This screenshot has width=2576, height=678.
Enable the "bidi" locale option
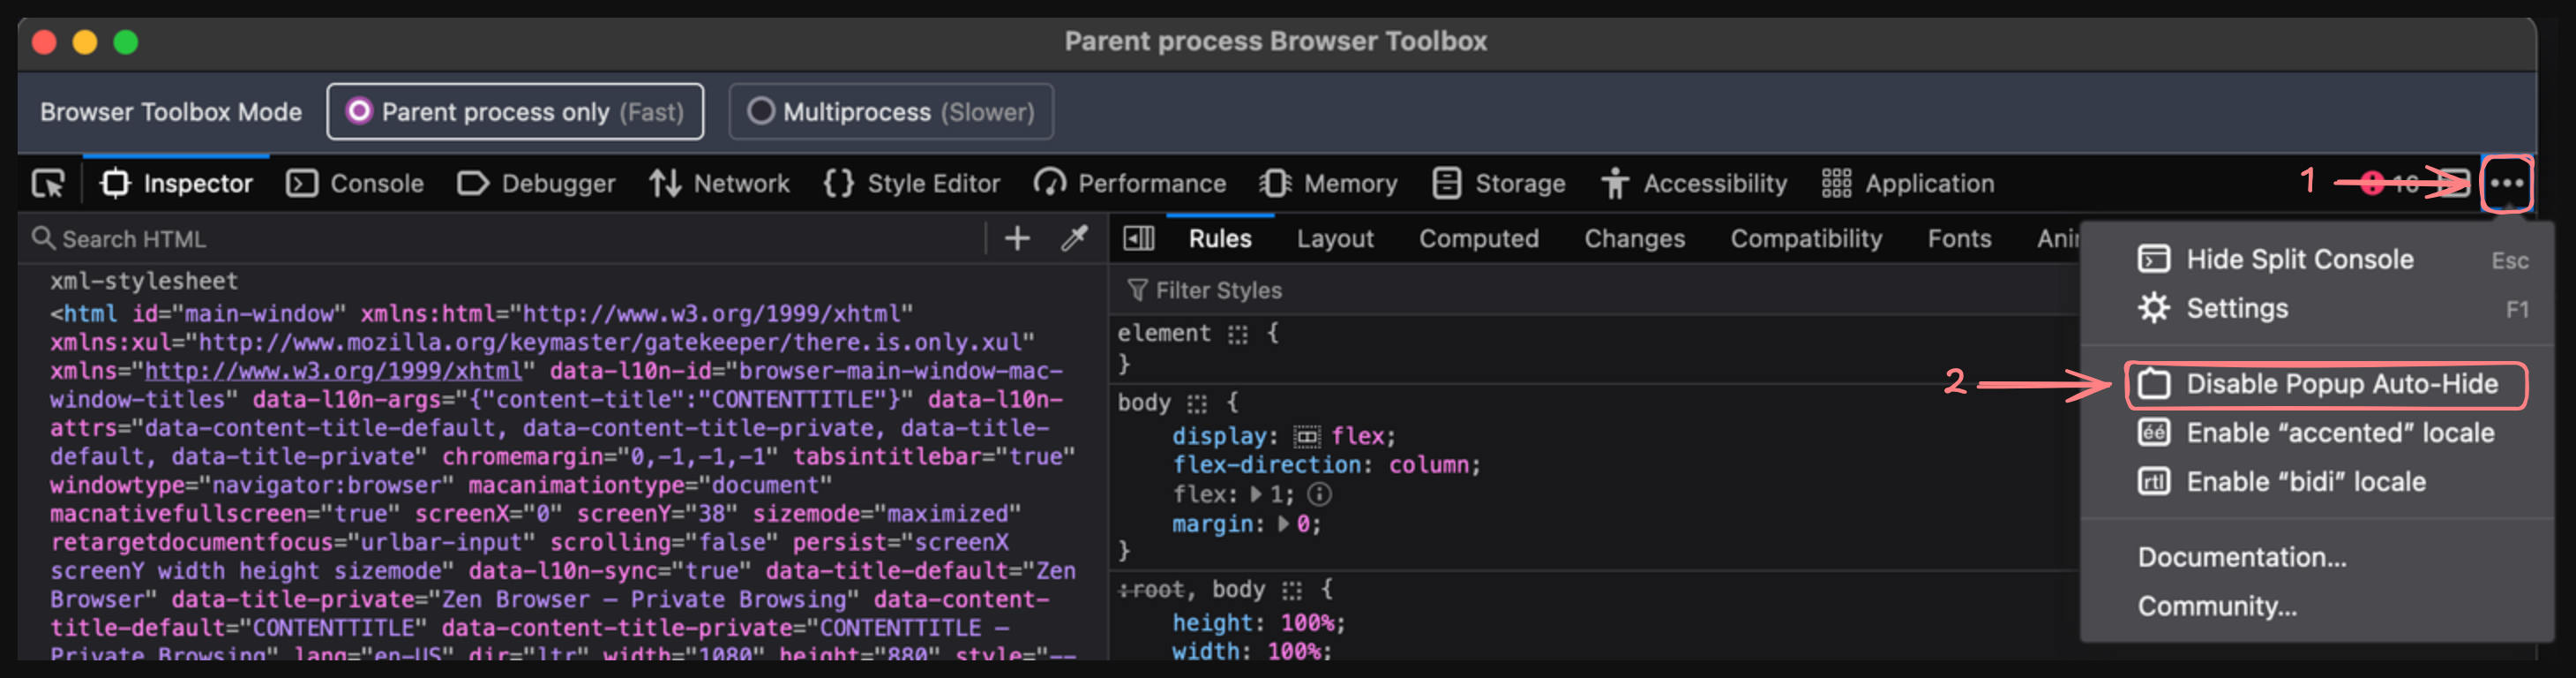tap(2318, 483)
